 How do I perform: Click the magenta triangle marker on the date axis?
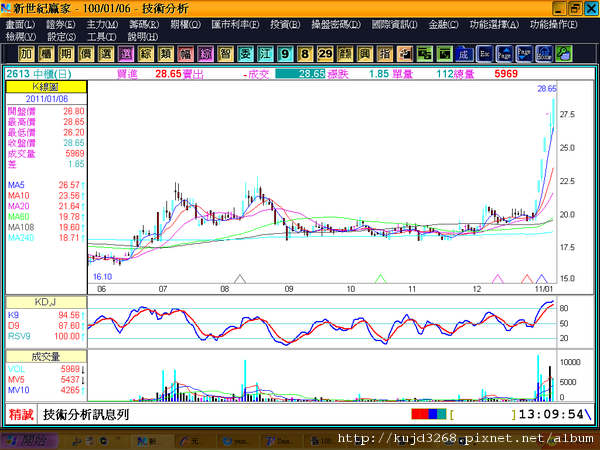tap(497, 279)
